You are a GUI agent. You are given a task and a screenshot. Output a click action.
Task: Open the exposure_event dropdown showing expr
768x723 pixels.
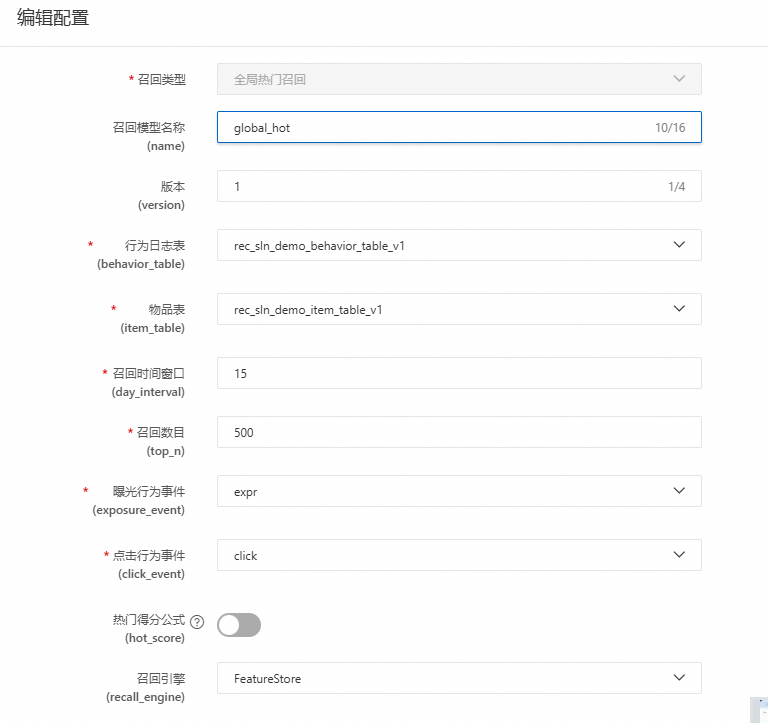coord(459,491)
